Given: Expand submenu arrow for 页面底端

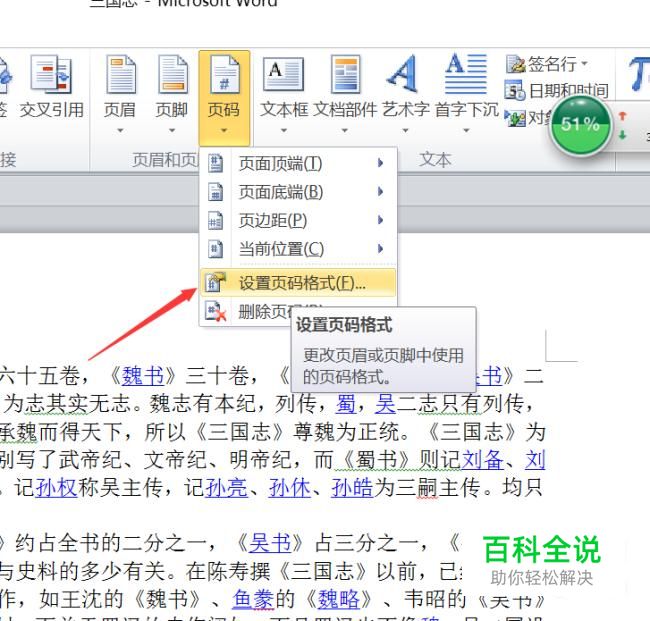Looking at the screenshot, I should (380, 192).
